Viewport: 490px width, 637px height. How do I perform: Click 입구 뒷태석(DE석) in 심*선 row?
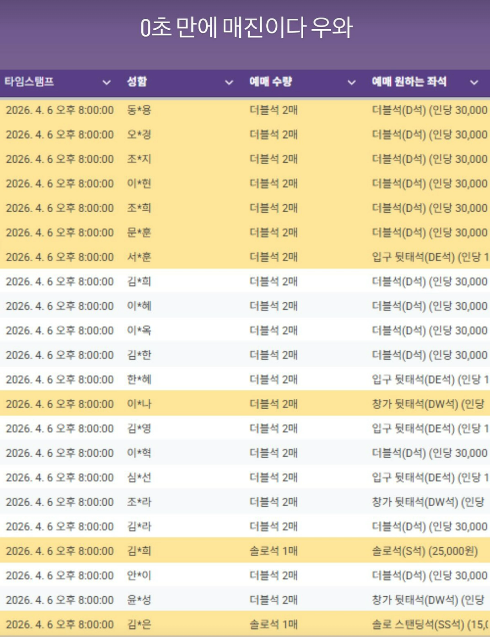430,477
